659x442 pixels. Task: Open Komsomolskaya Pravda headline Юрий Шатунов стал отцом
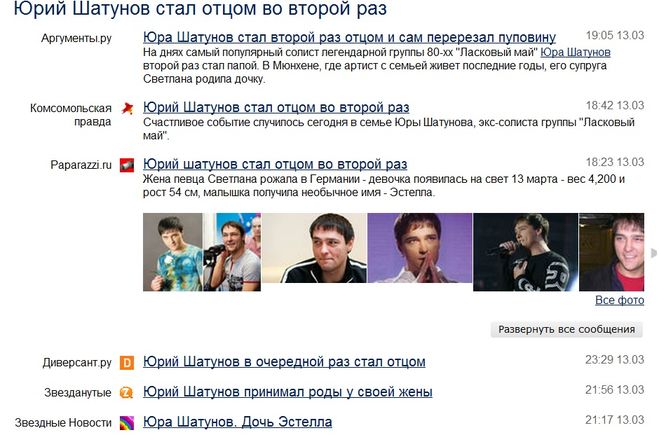(276, 108)
